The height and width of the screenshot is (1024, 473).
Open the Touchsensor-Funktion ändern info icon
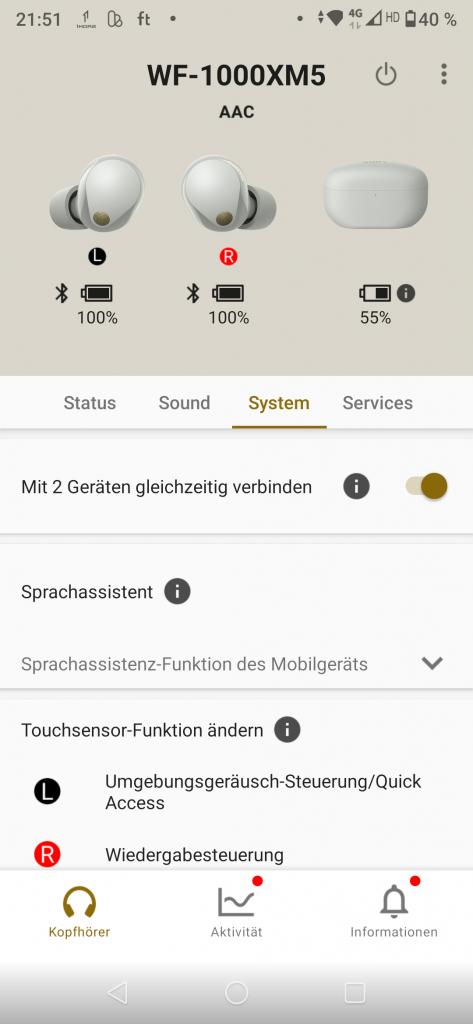pyautogui.click(x=287, y=729)
